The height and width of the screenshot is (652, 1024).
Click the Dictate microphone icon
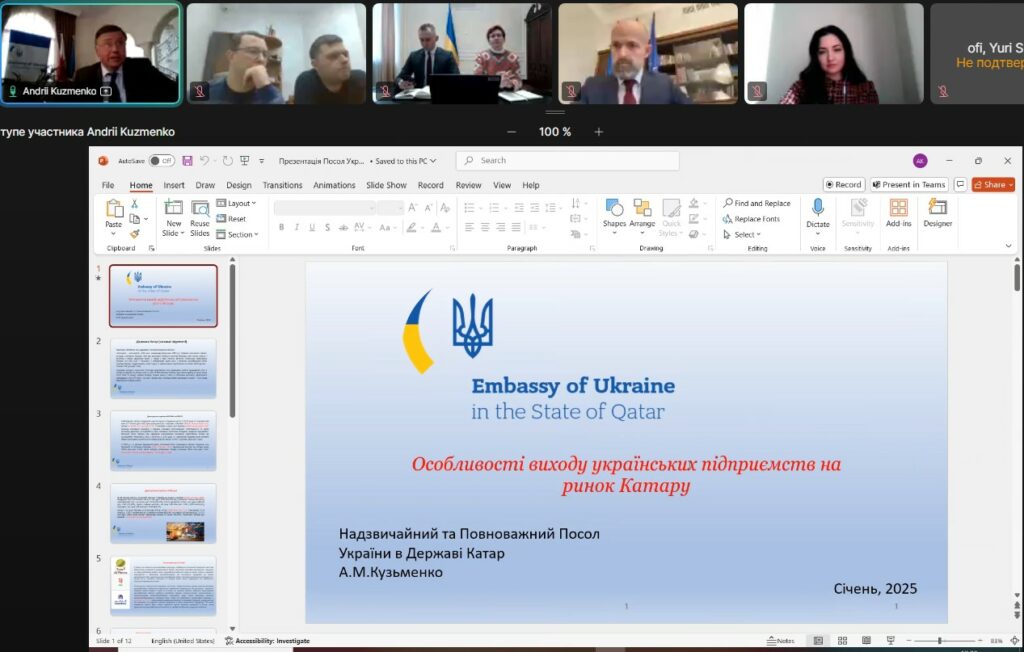(x=817, y=208)
